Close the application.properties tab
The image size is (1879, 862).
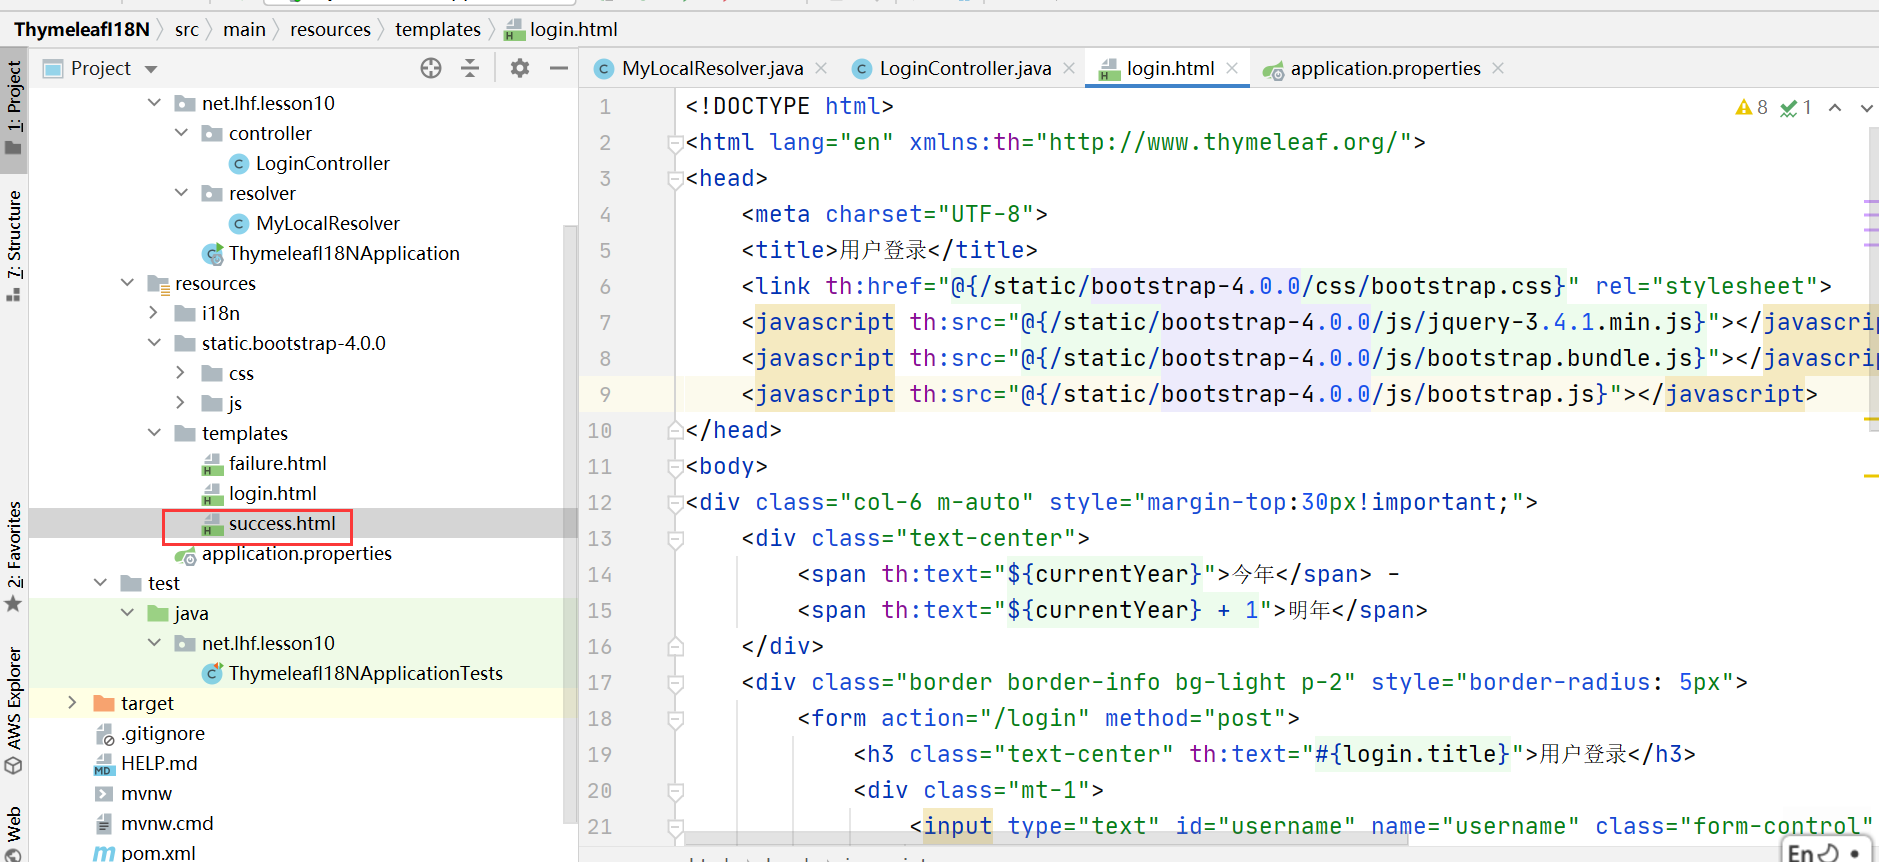tap(1498, 68)
